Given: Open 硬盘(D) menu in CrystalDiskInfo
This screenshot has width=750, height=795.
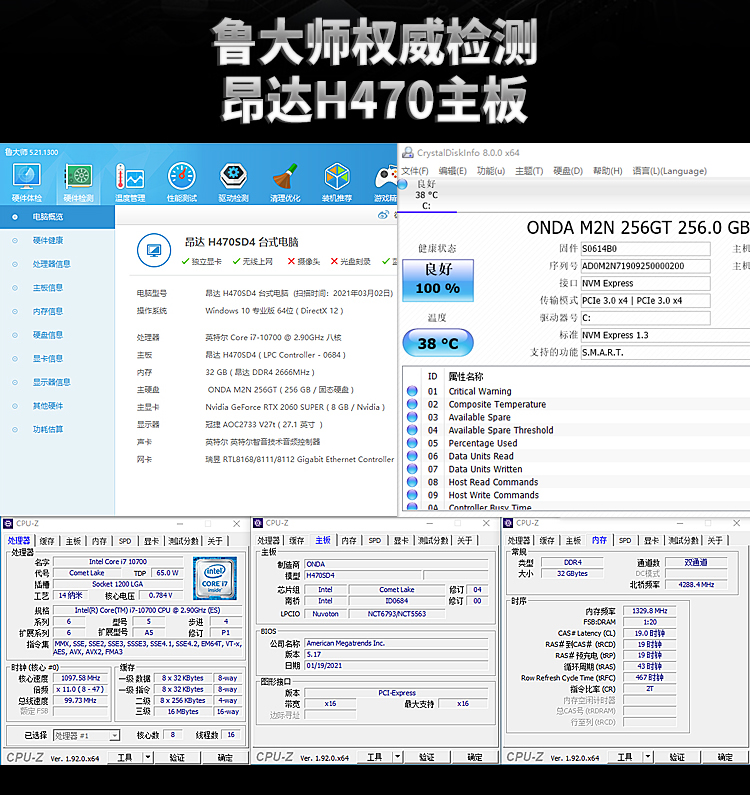Looking at the screenshot, I should (567, 171).
